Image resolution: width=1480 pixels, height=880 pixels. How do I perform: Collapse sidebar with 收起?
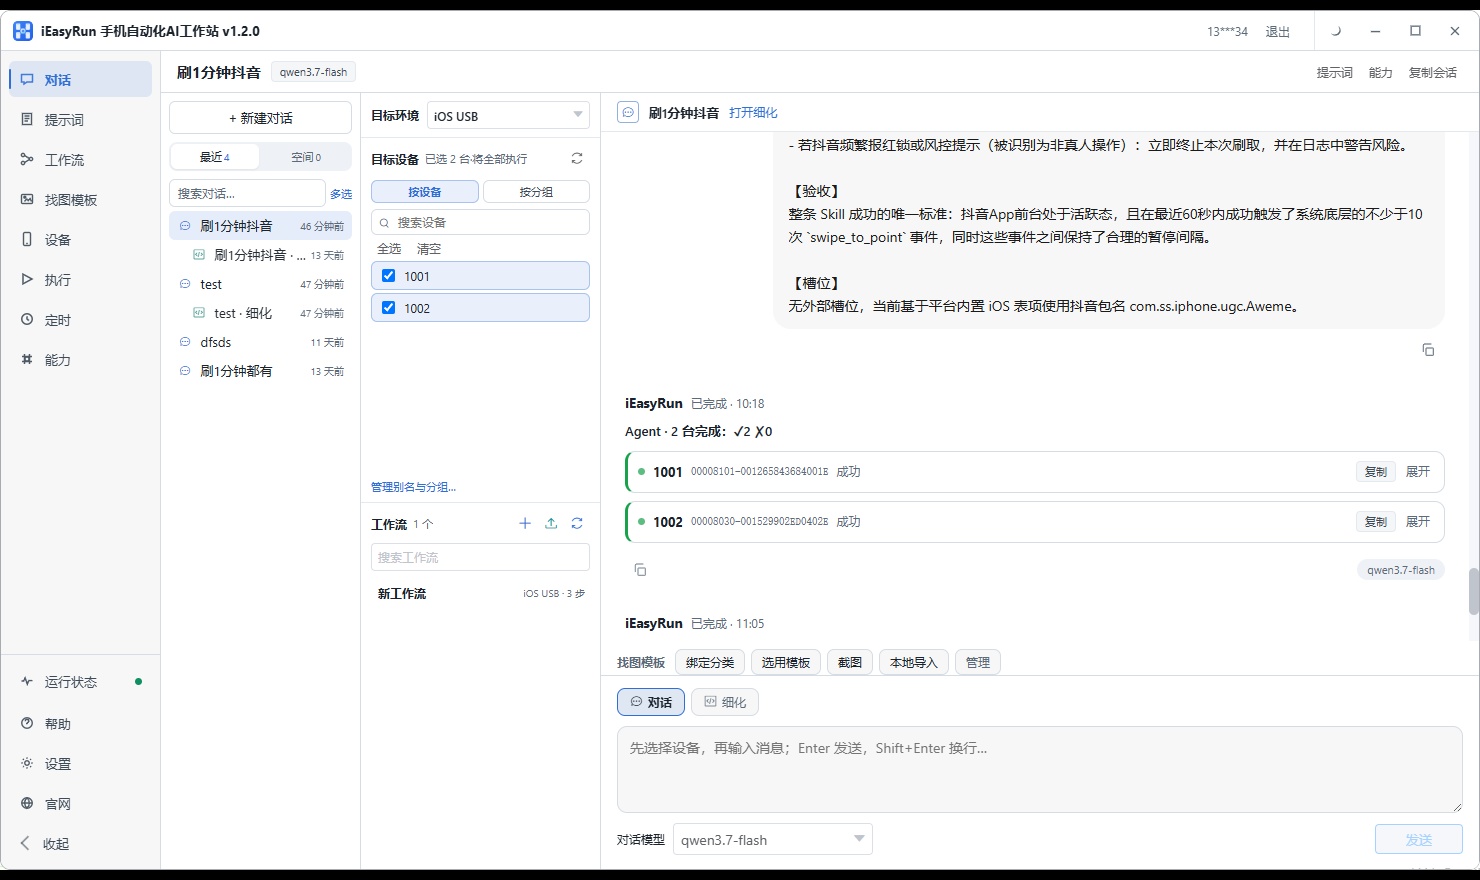[x=80, y=844]
